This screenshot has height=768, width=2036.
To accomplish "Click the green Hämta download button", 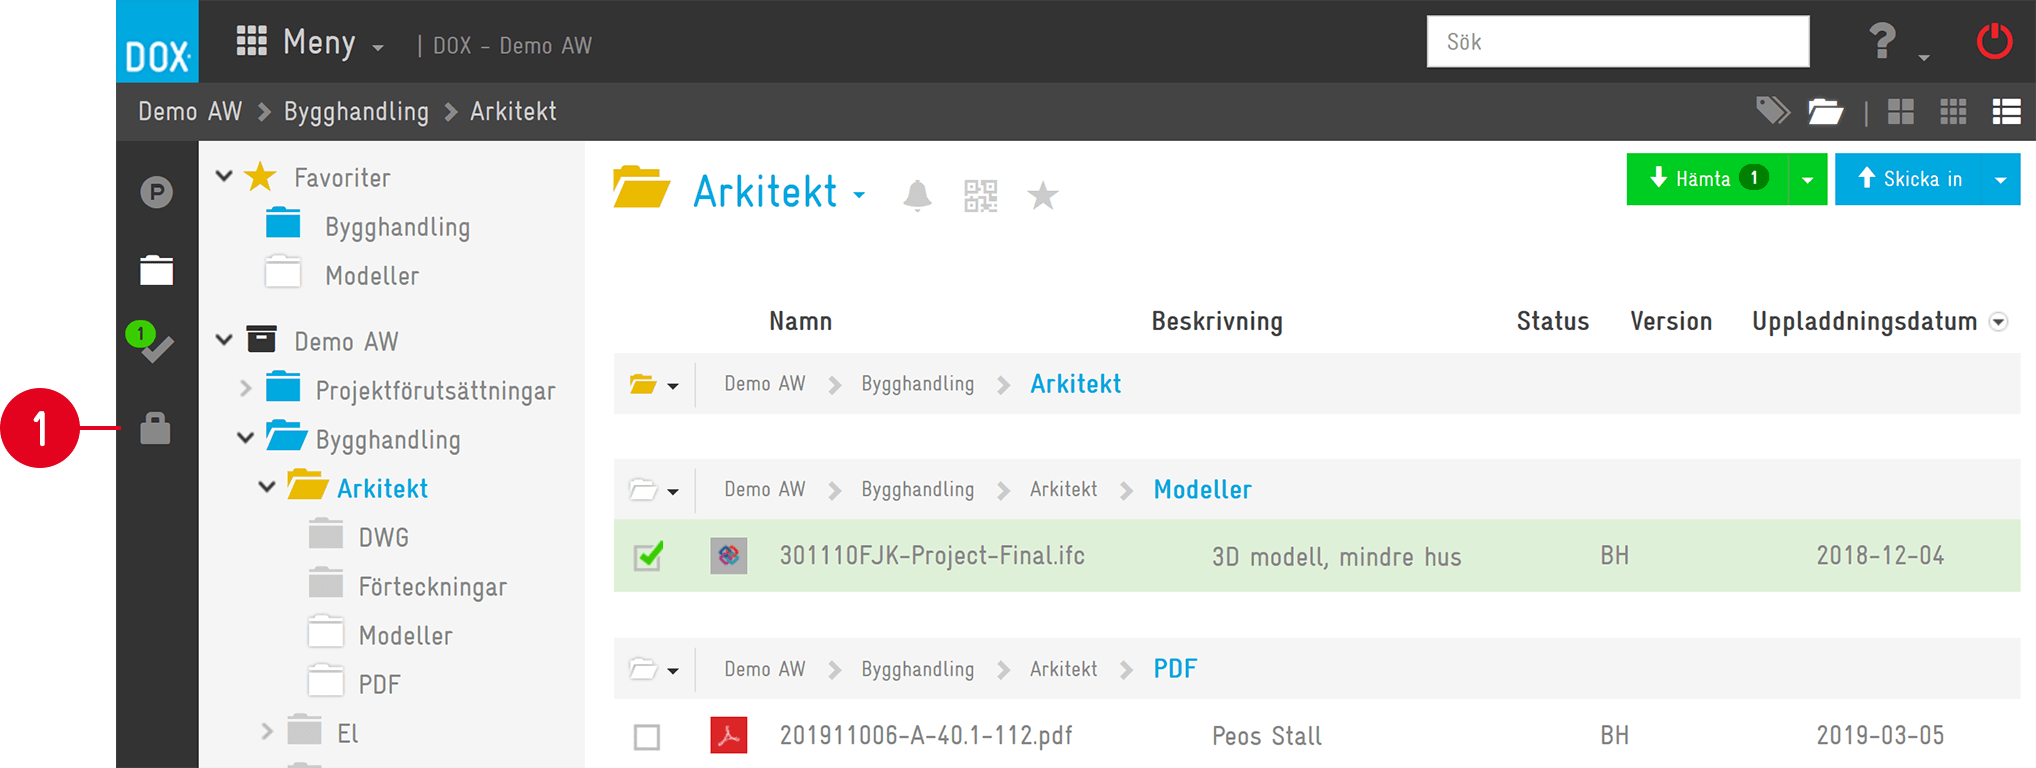I will pos(1707,179).
